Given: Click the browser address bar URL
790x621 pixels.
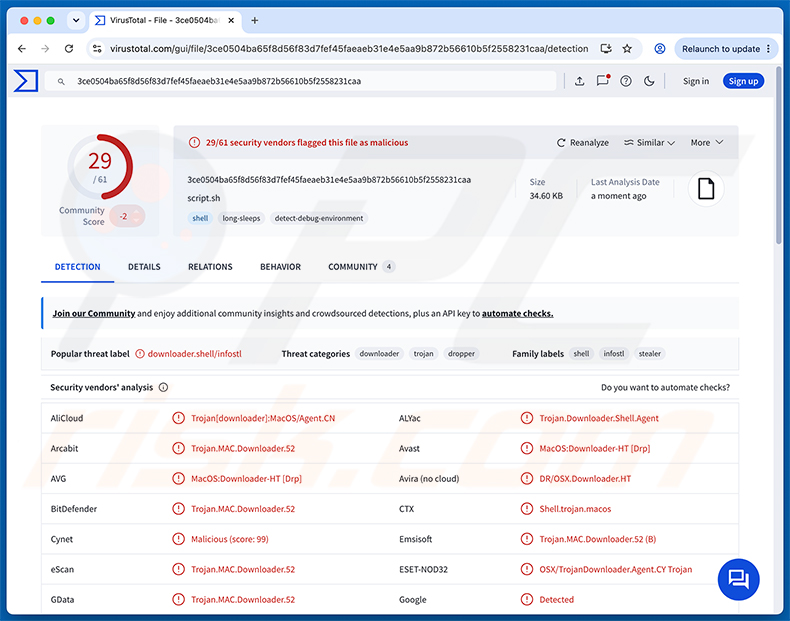Looking at the screenshot, I should tap(349, 49).
